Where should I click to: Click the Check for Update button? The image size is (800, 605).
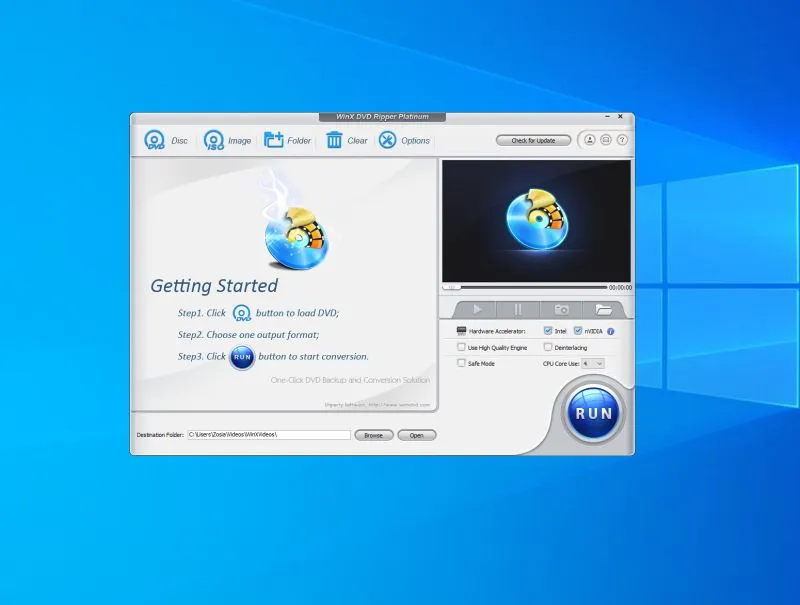coord(533,141)
